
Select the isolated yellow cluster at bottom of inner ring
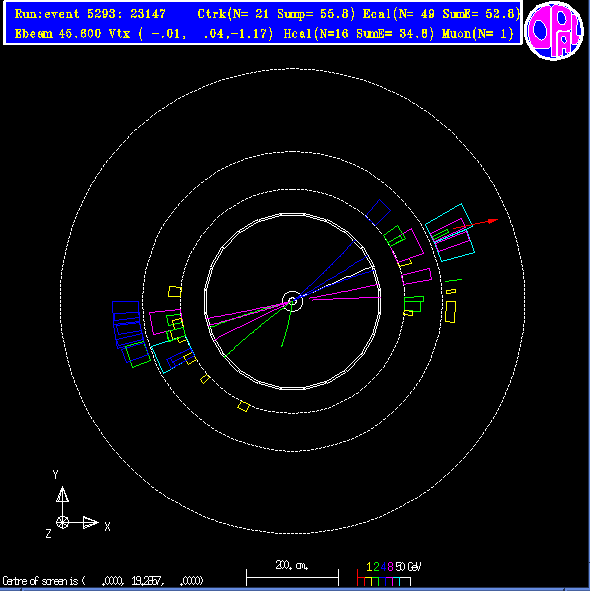pos(244,406)
